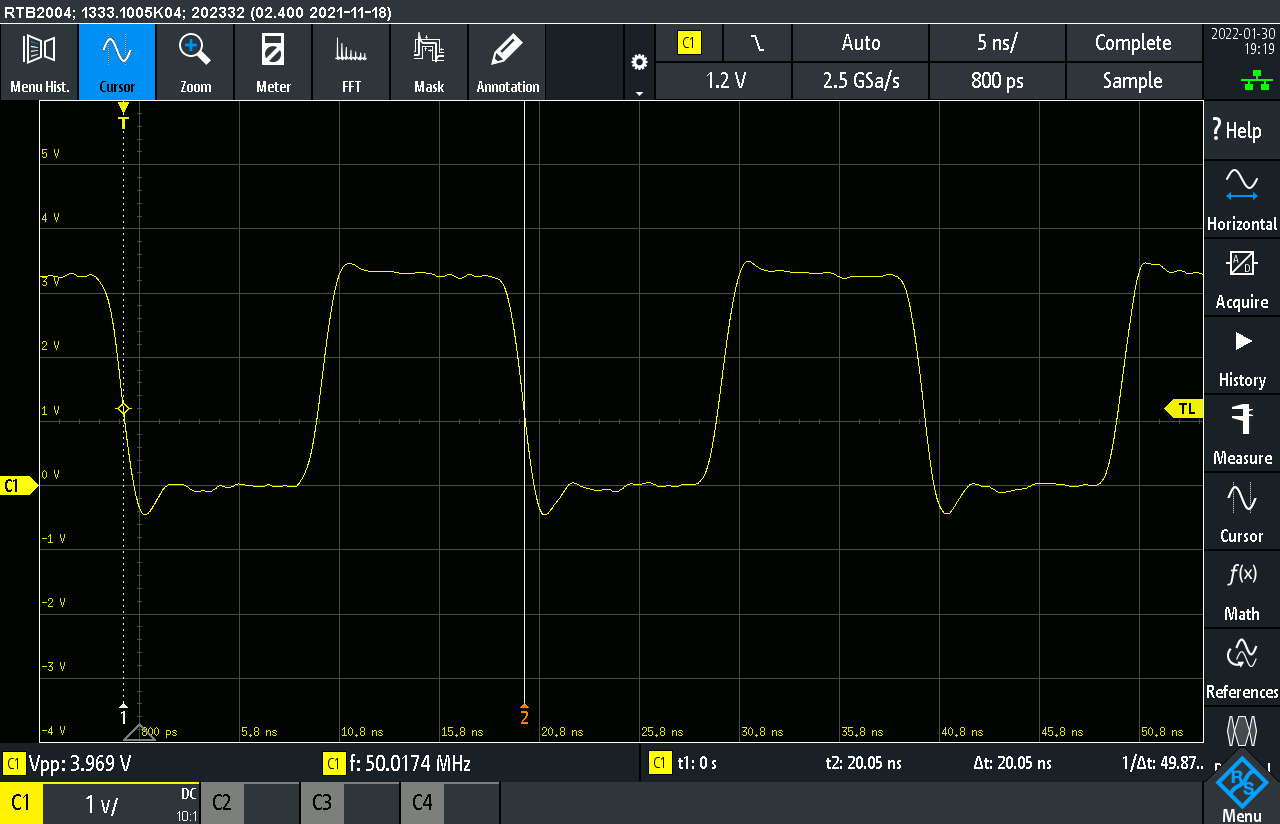Screen dimensions: 1280x824
Task: Toggle channel C3 on
Action: [x=349, y=803]
